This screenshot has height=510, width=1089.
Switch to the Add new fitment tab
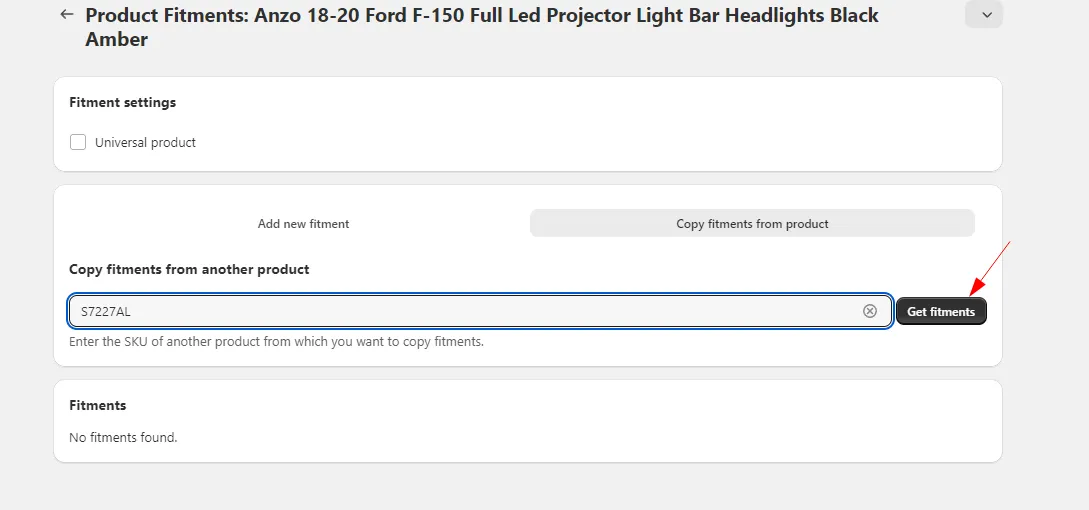point(303,224)
